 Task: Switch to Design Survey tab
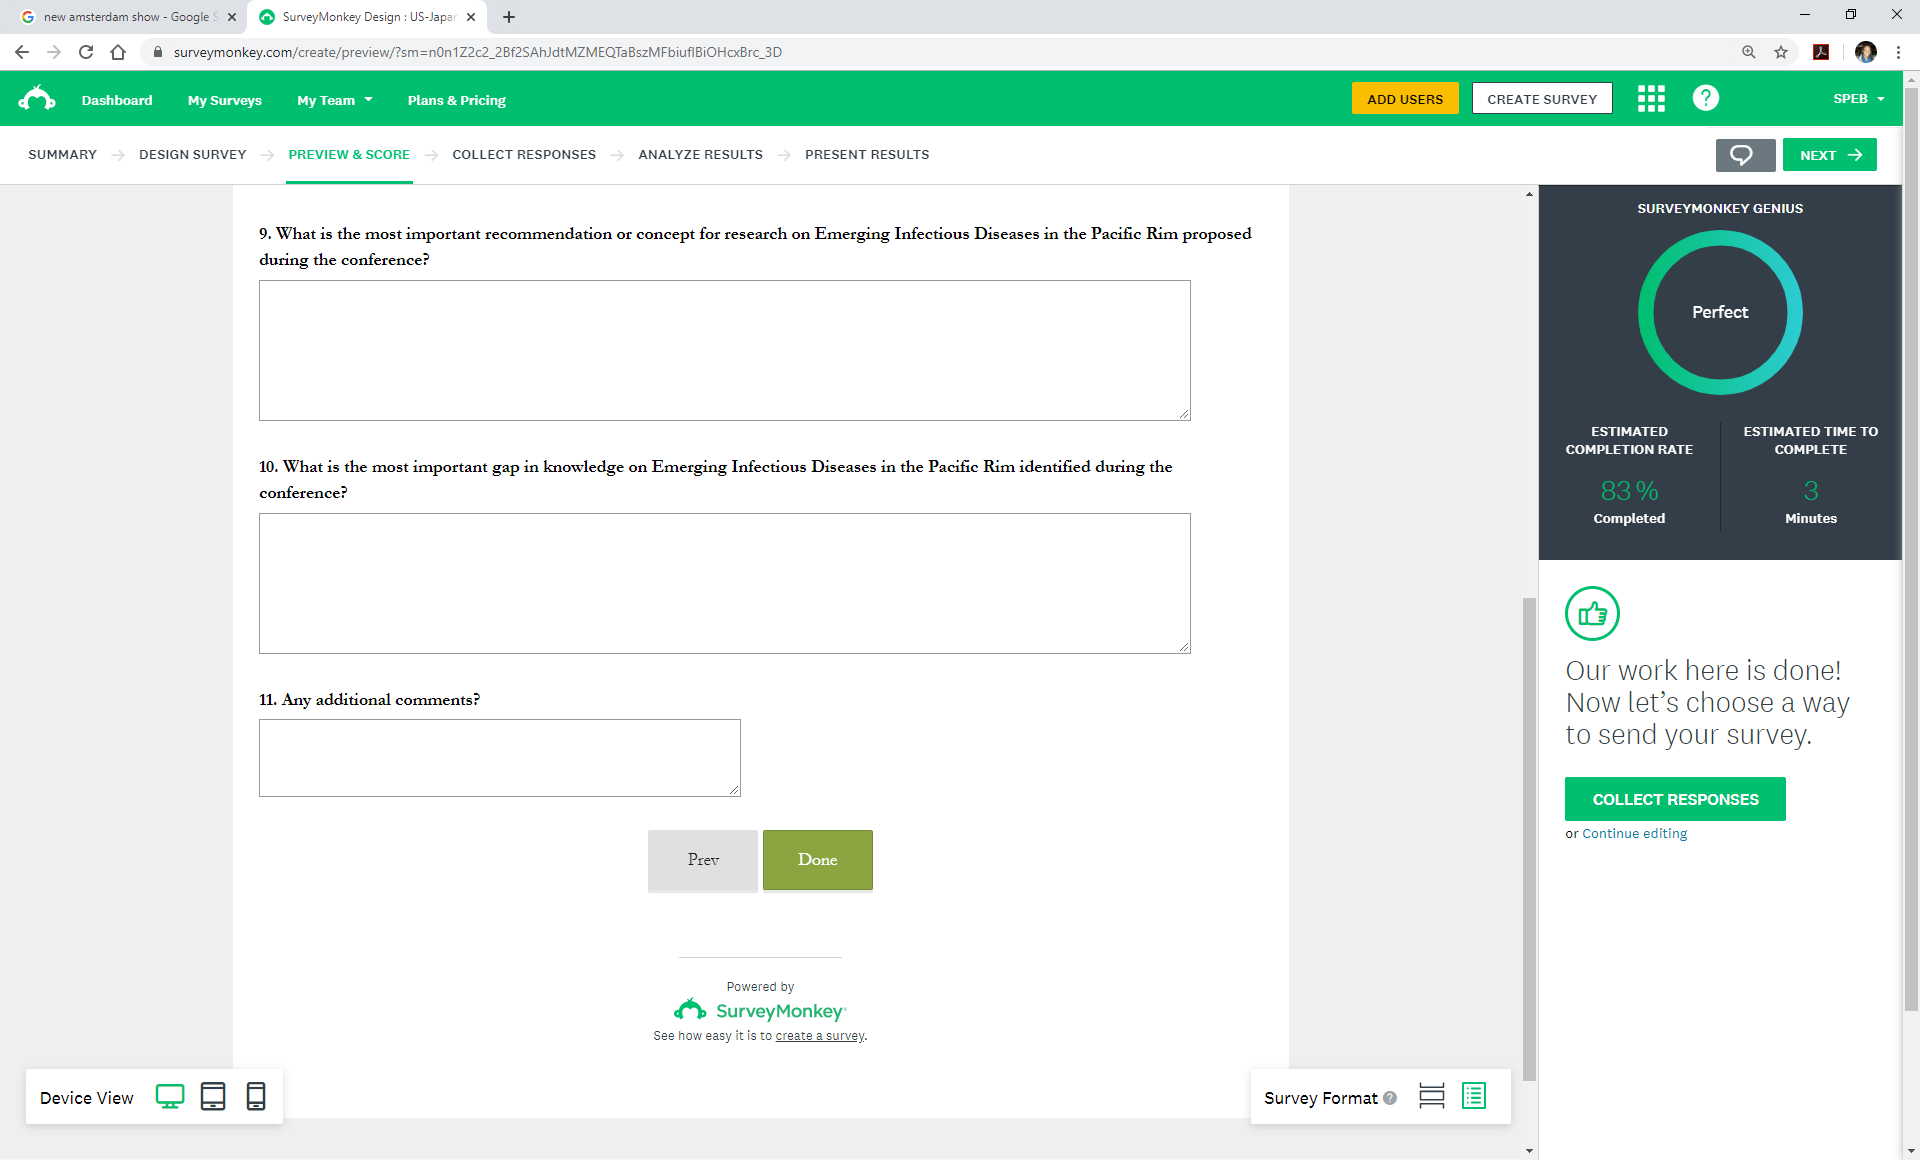coord(192,155)
